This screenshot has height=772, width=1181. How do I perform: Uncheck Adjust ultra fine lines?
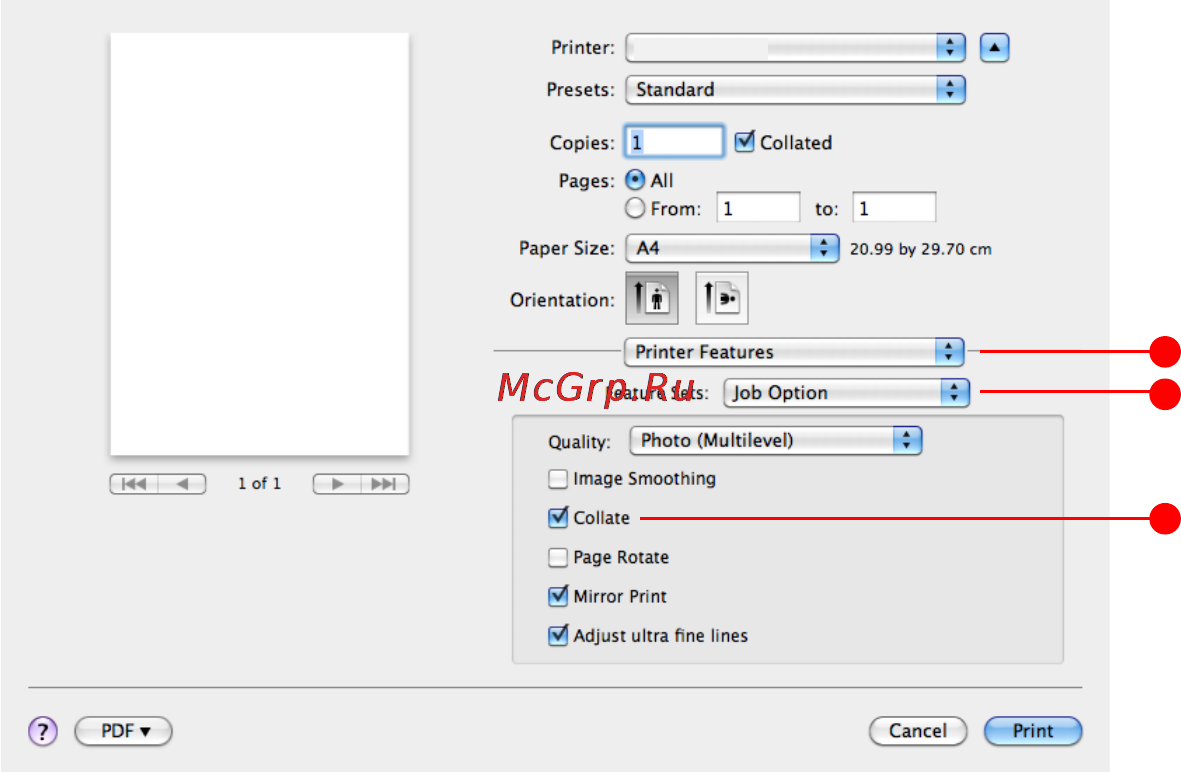[558, 635]
